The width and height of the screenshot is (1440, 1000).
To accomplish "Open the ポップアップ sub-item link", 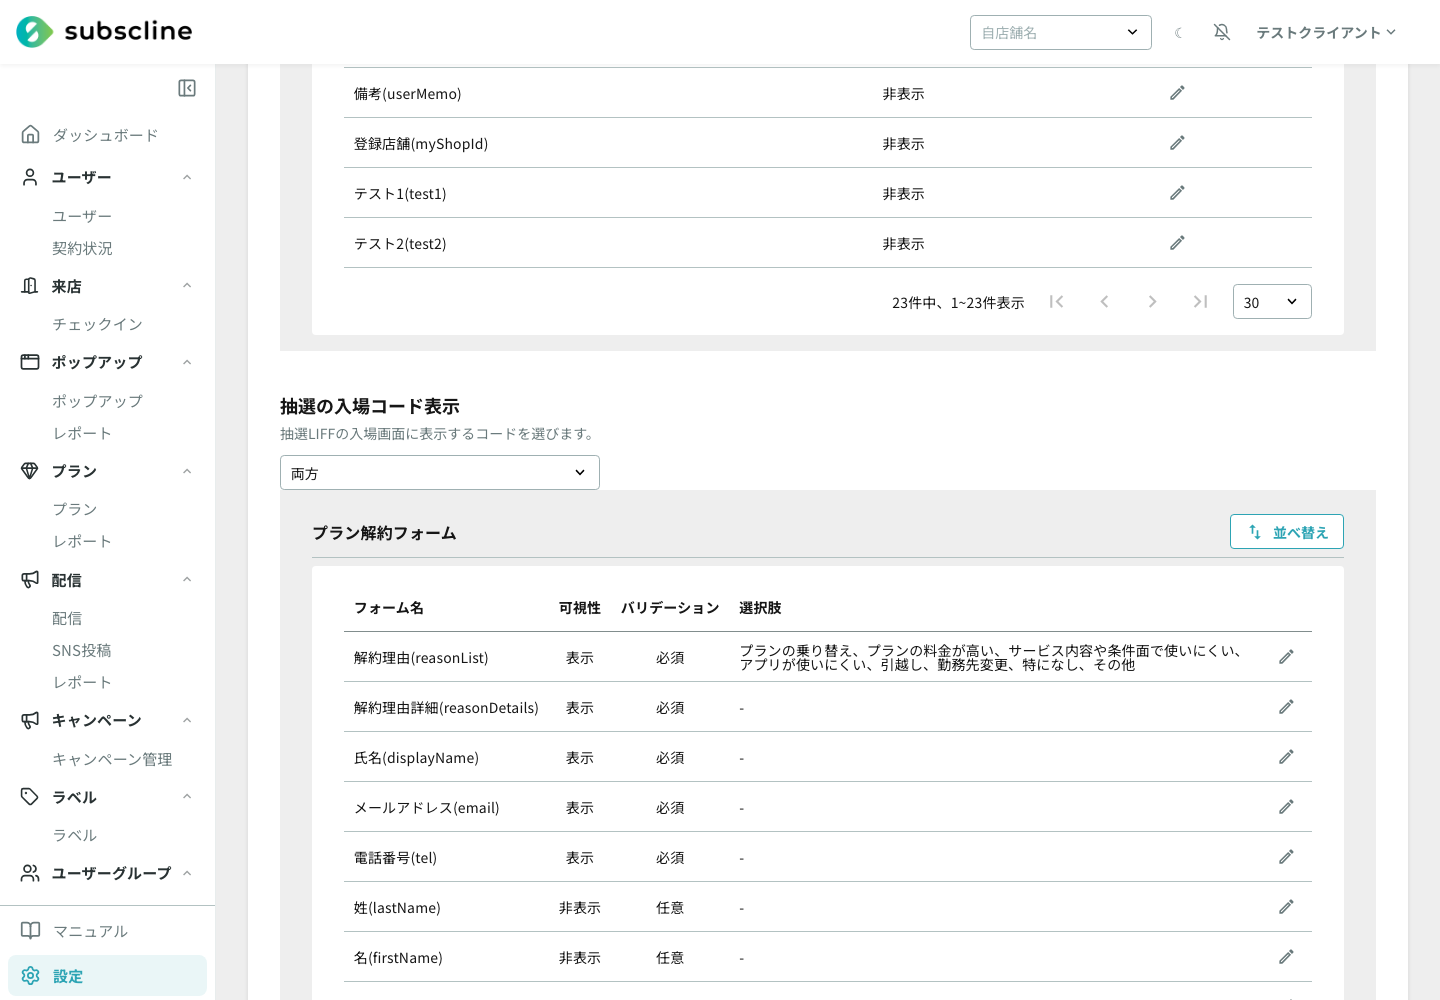I will point(97,401).
